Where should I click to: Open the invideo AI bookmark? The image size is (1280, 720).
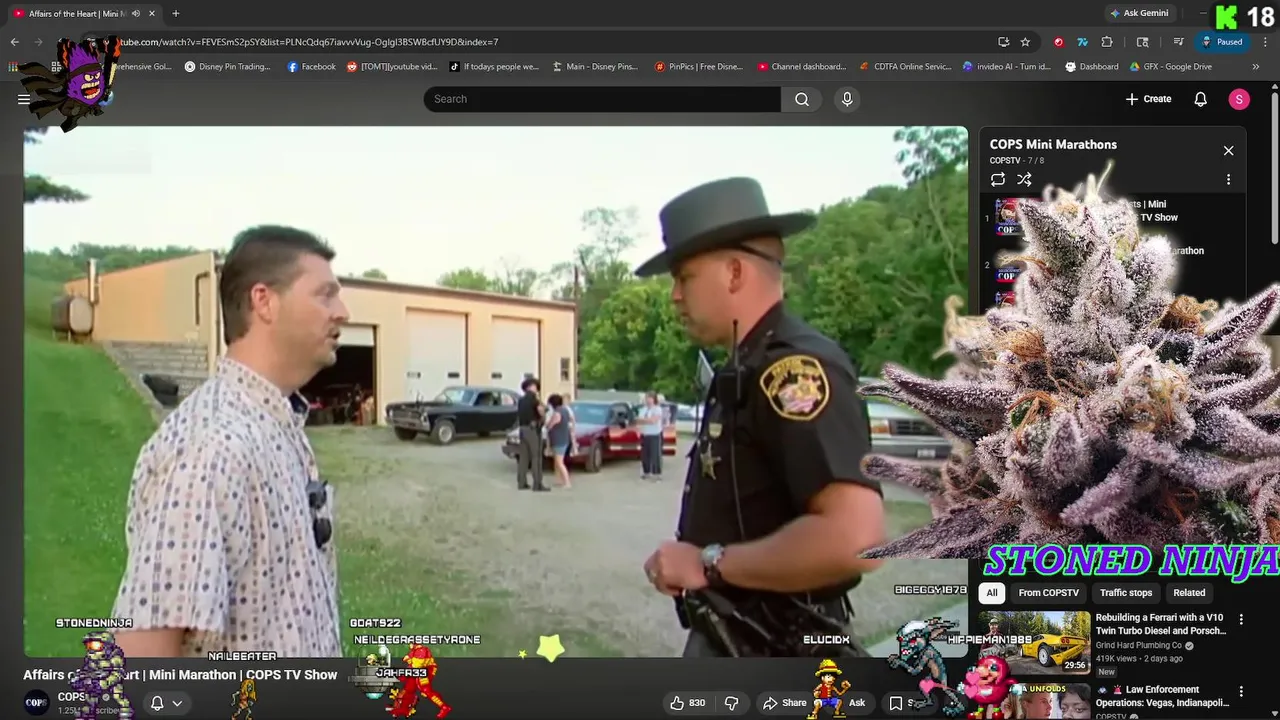tap(1006, 67)
